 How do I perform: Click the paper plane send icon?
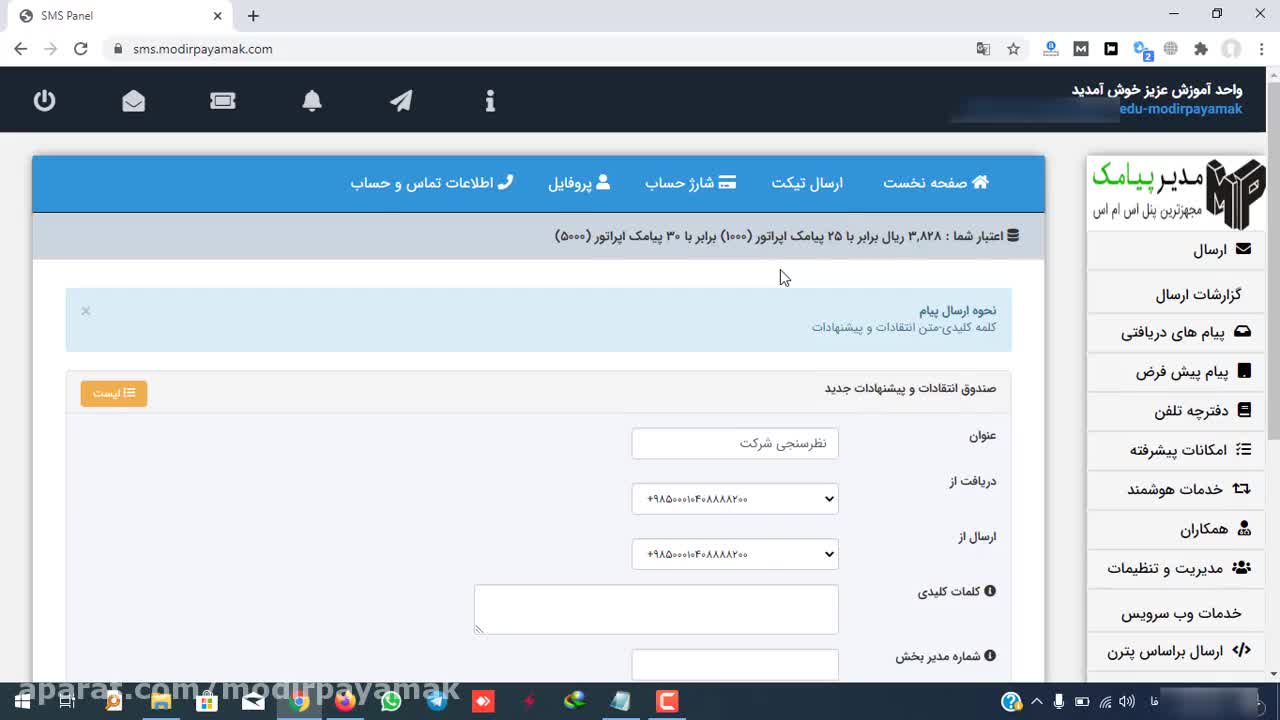(401, 100)
